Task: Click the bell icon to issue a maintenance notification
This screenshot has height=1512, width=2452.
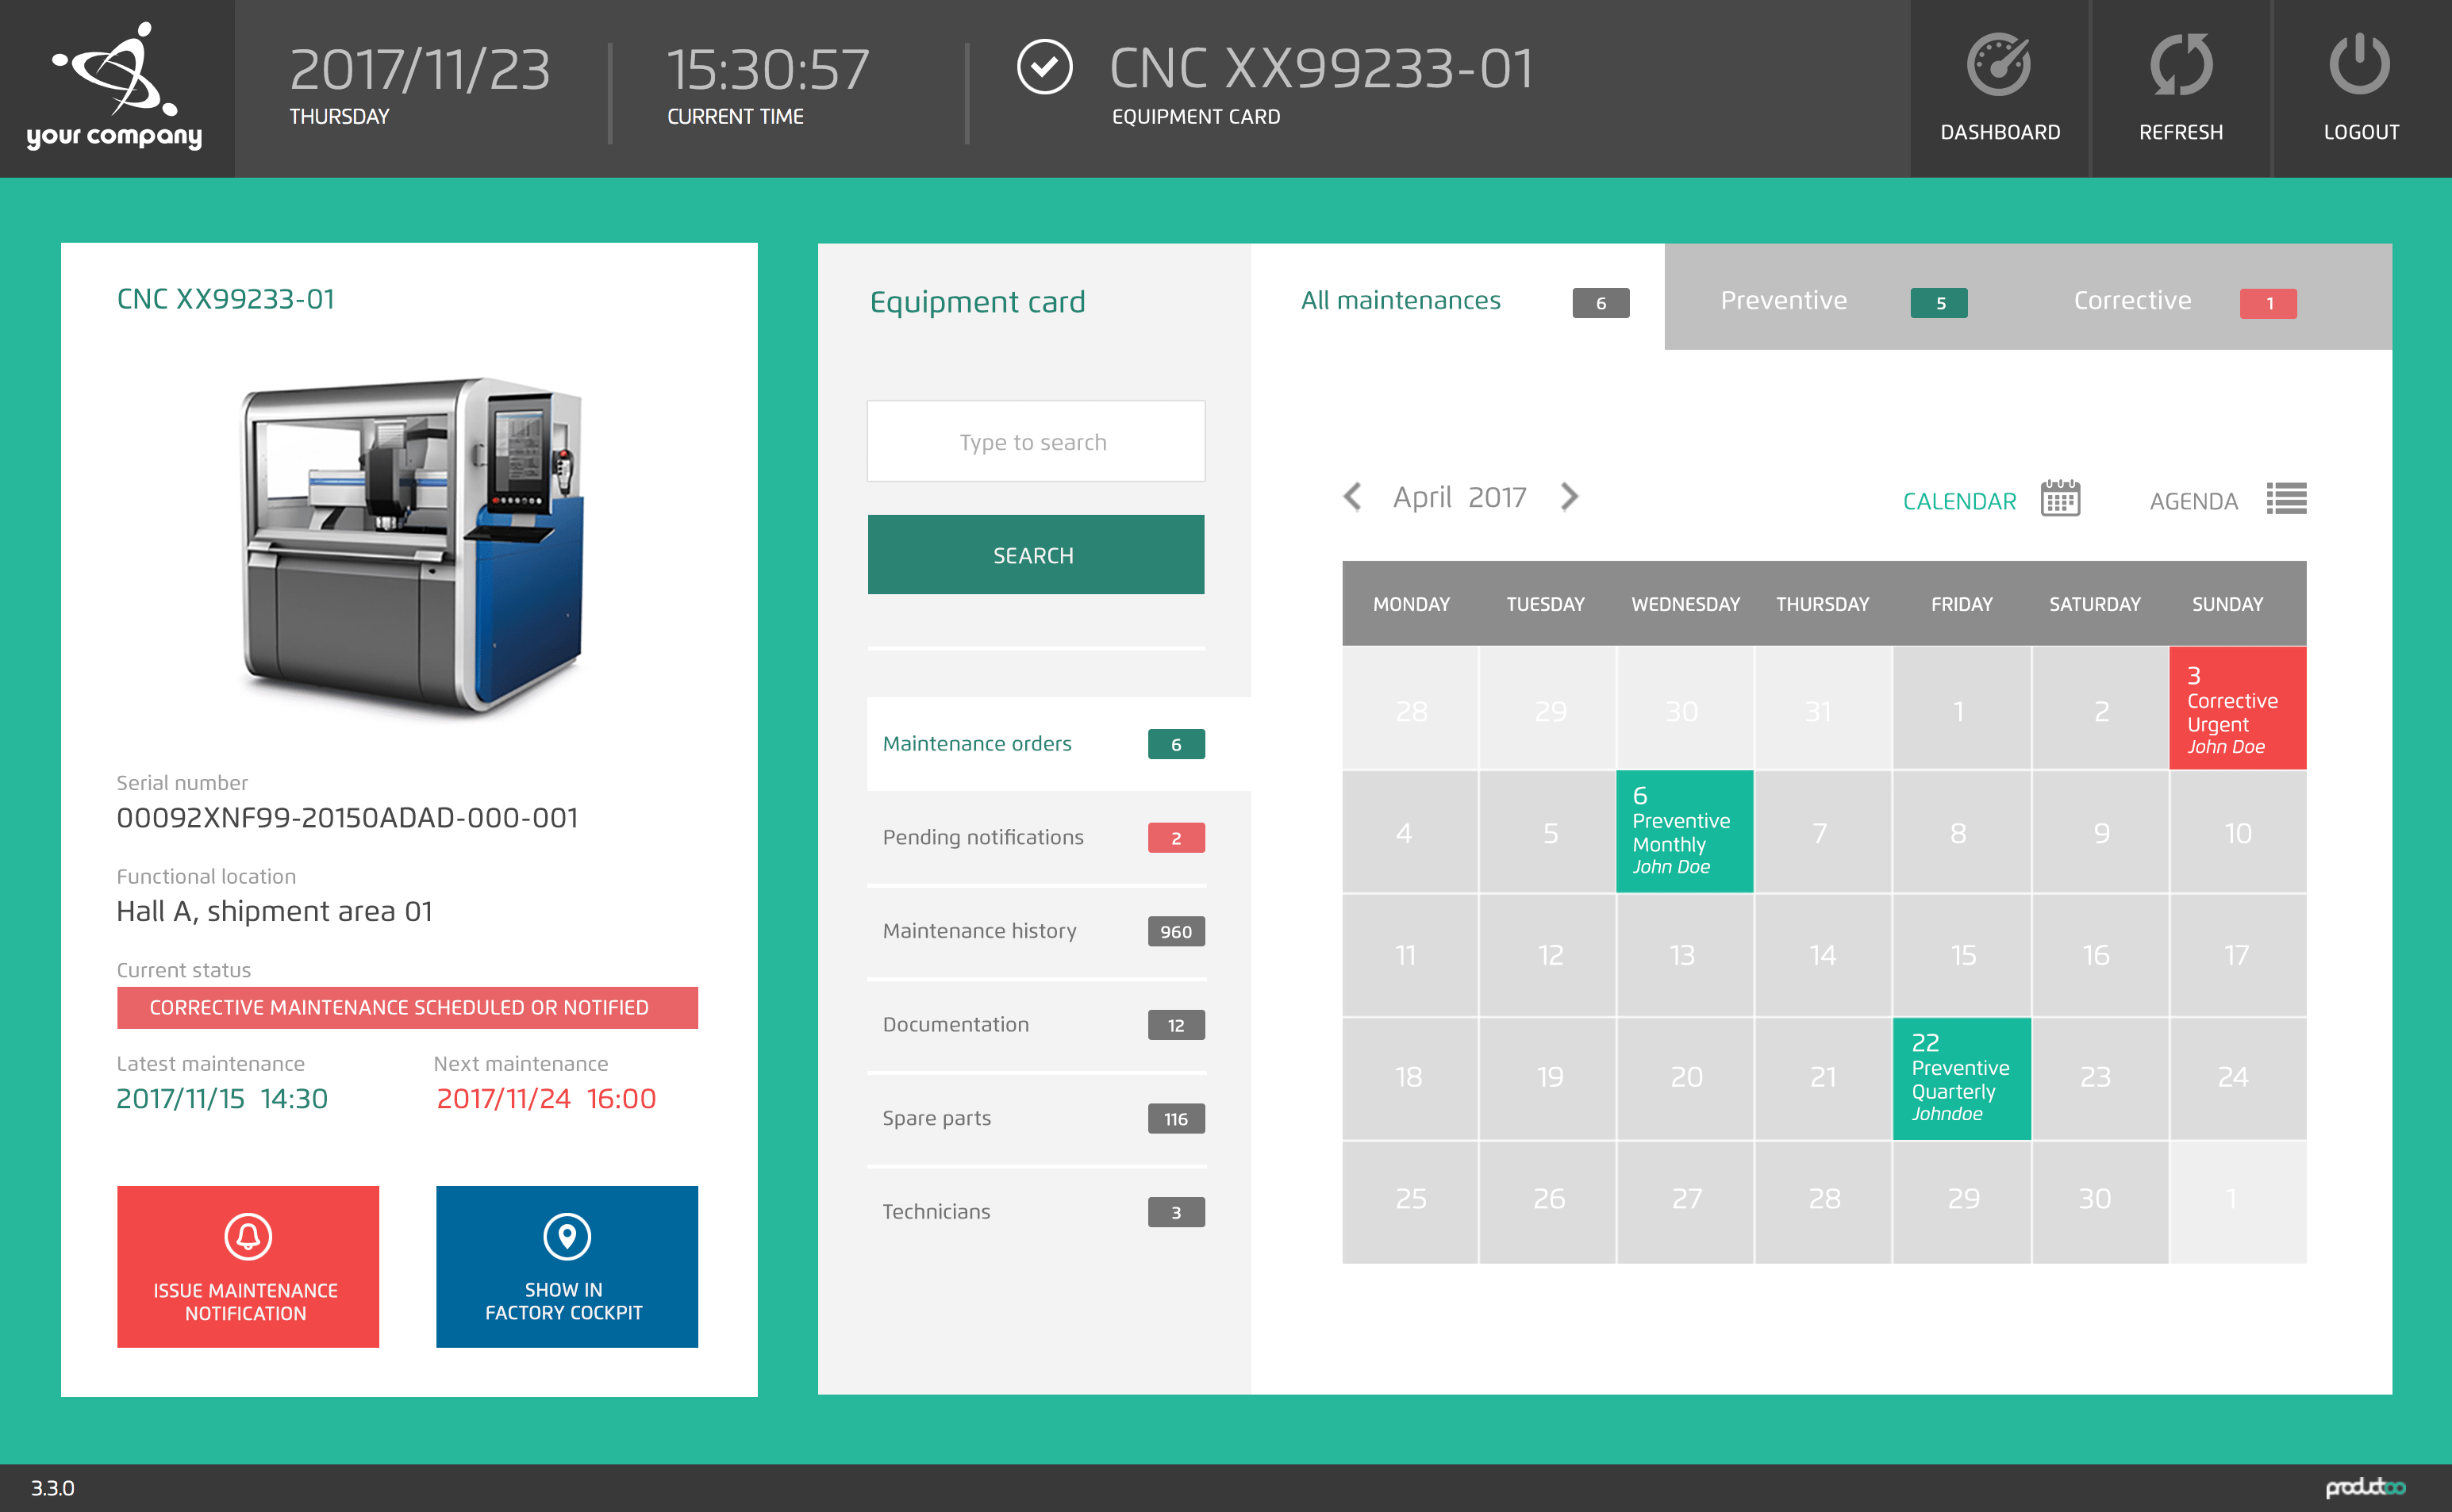Action: (248, 1237)
